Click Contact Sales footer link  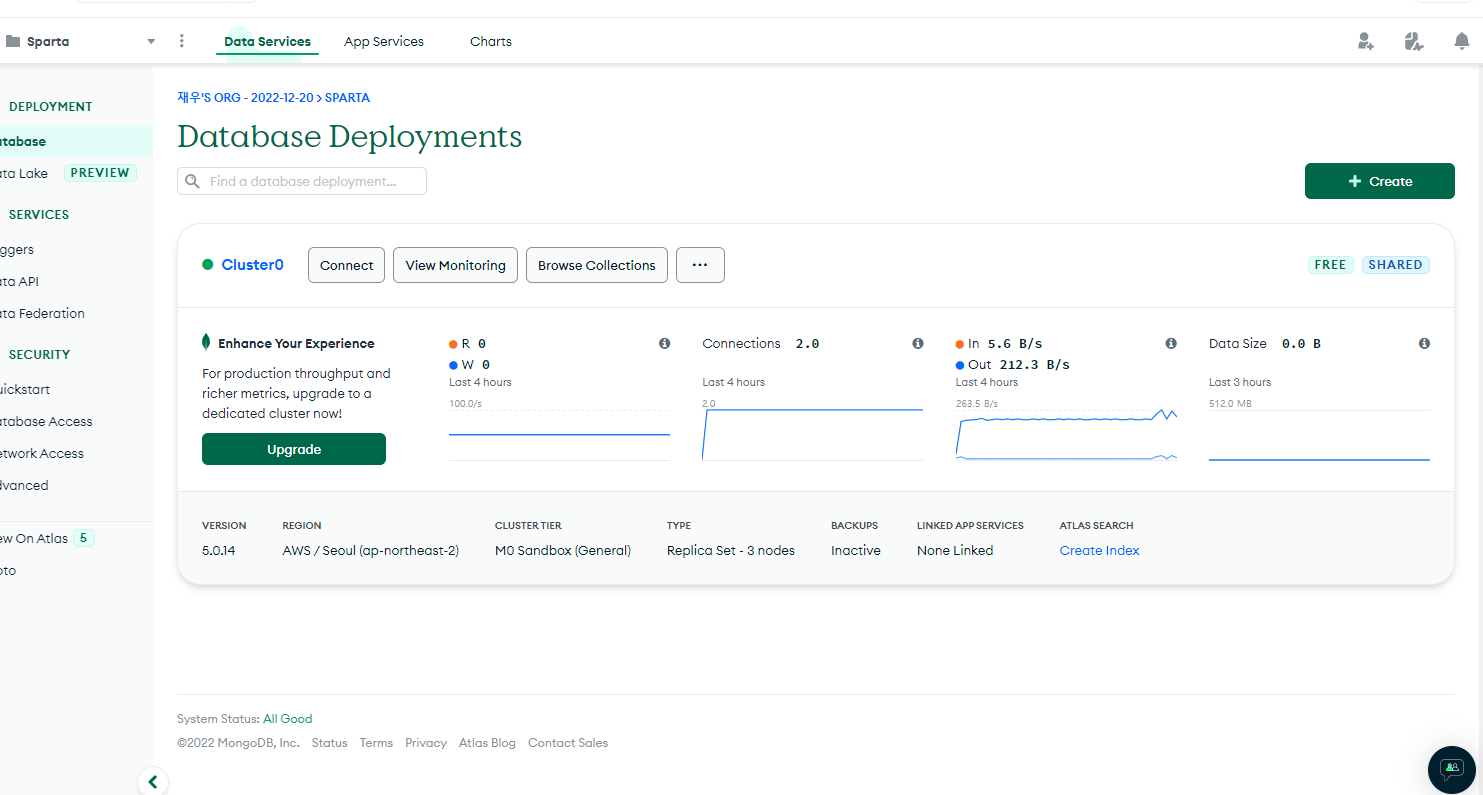click(x=568, y=743)
